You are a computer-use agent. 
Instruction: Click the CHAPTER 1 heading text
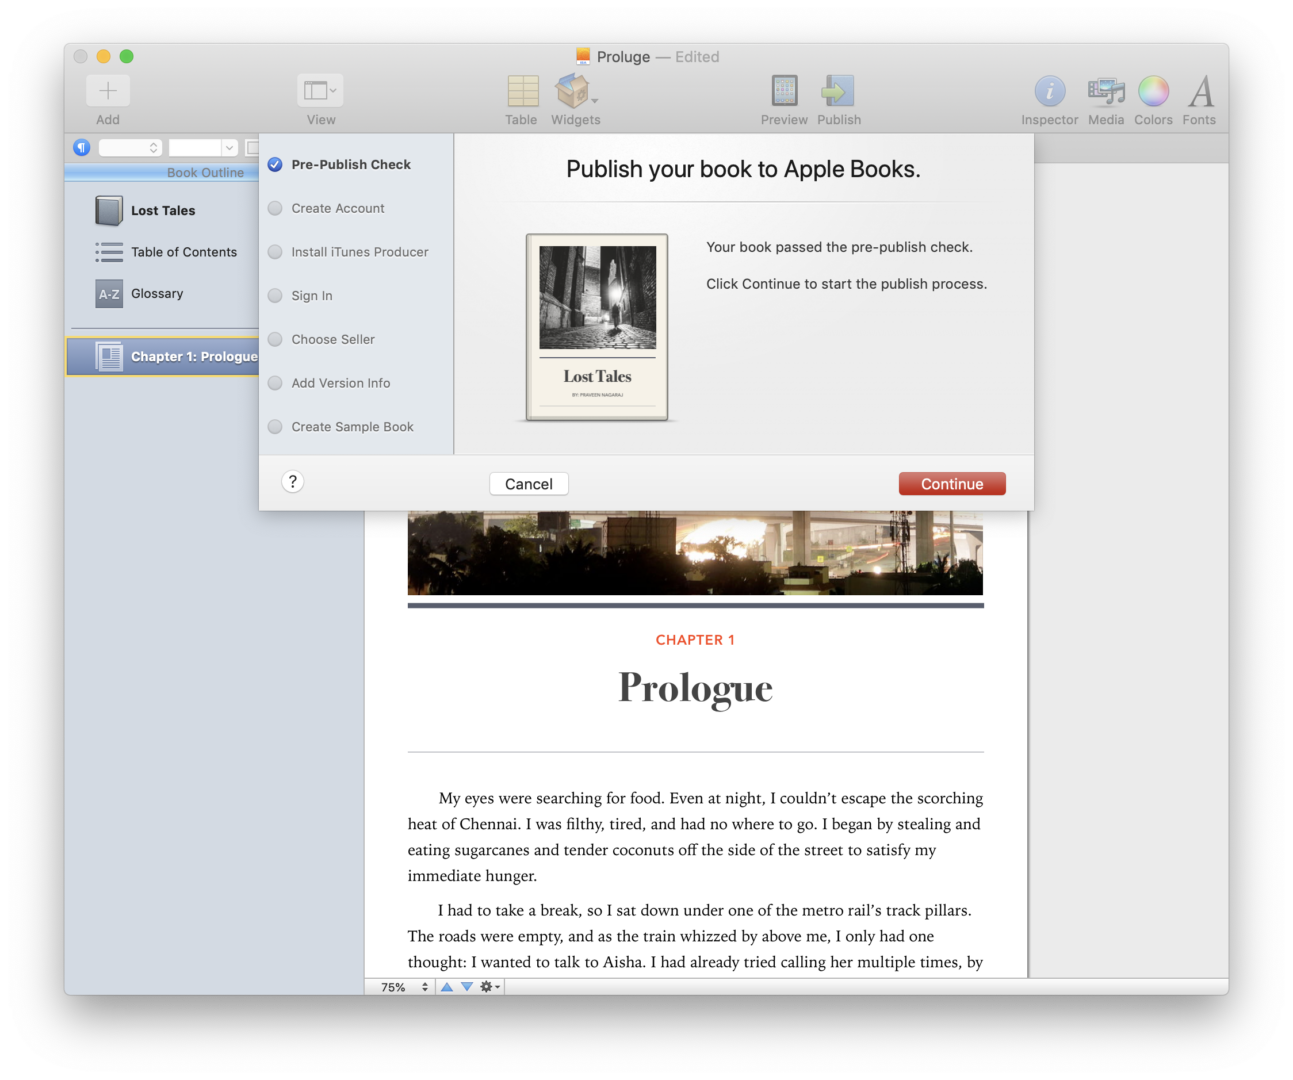pyautogui.click(x=695, y=640)
